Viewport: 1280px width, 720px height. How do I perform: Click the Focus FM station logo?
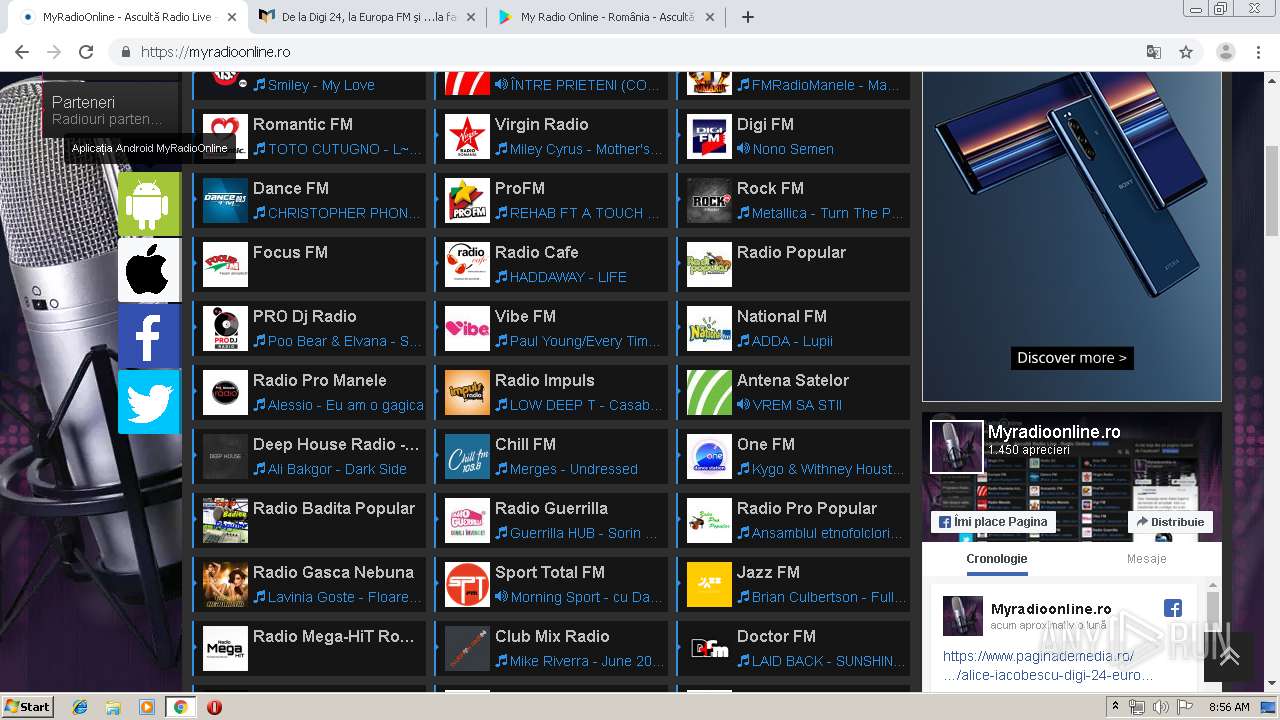point(225,264)
